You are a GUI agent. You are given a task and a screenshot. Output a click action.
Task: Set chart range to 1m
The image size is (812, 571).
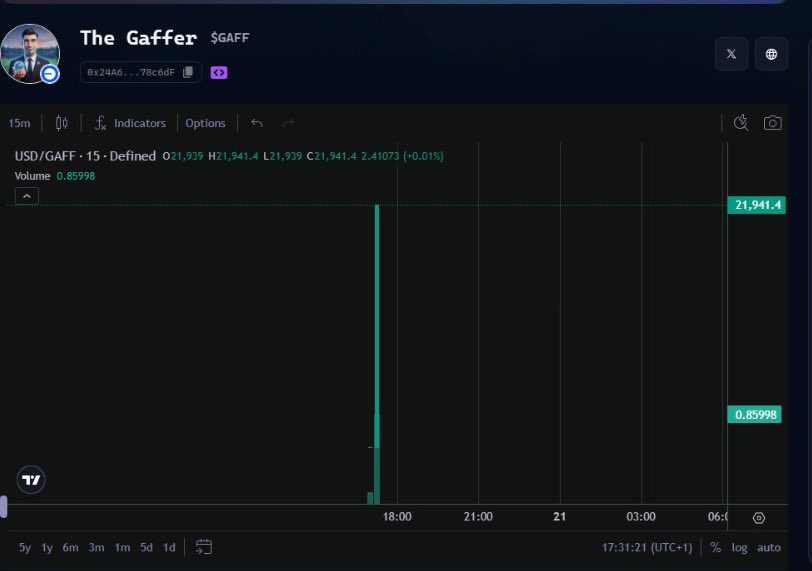tap(122, 548)
